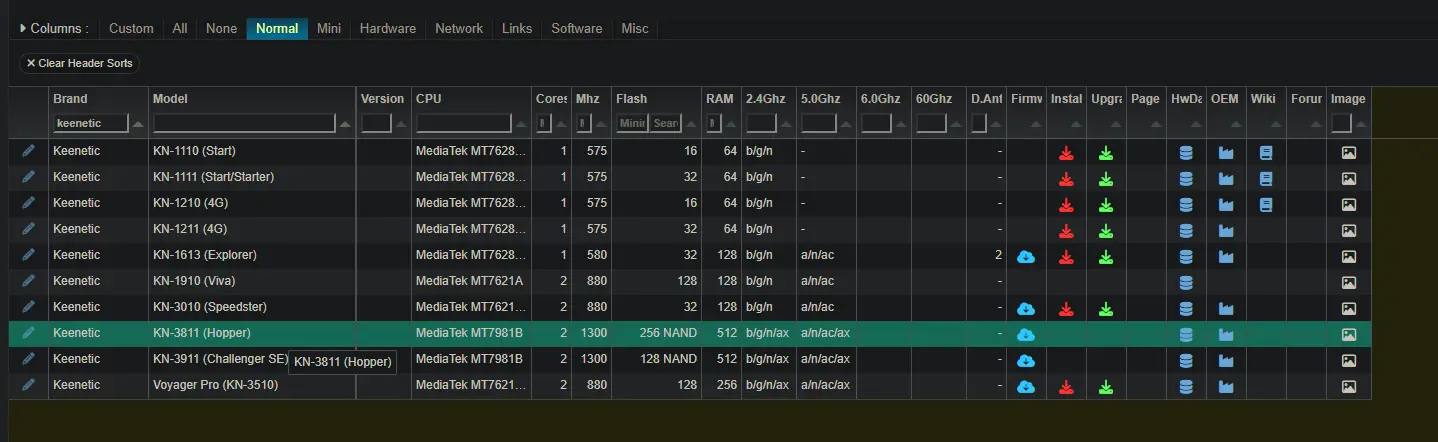Click the Clear Header Sorts button
Screen dimensions: 1438x442
tap(79, 63)
